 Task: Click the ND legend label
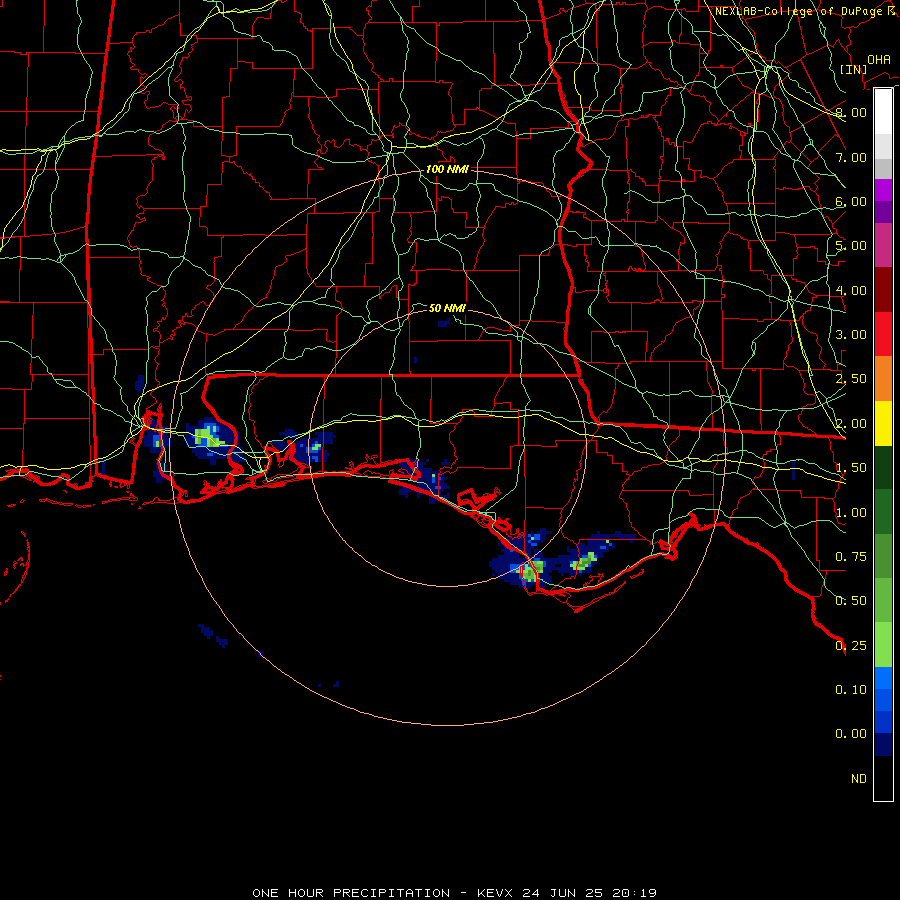[859, 779]
